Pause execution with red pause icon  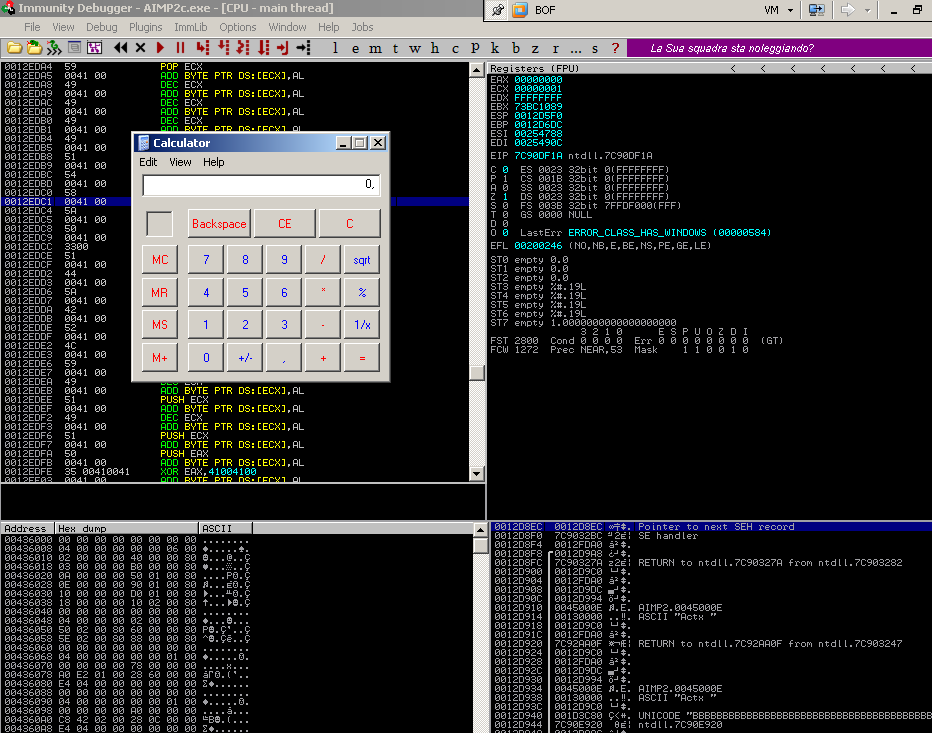tap(180, 48)
